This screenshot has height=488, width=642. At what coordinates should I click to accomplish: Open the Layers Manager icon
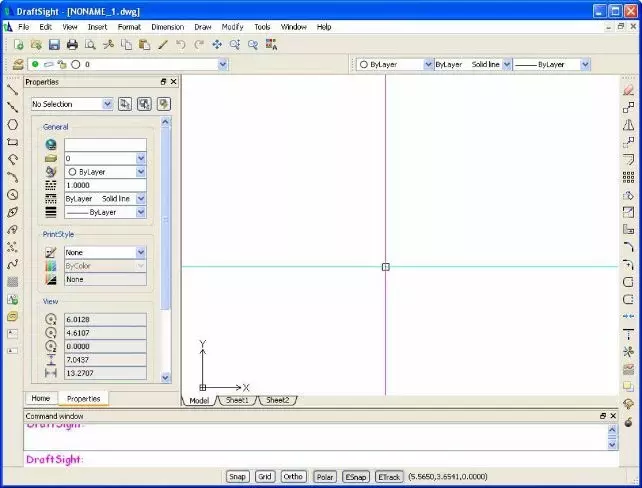pyautogui.click(x=18, y=64)
